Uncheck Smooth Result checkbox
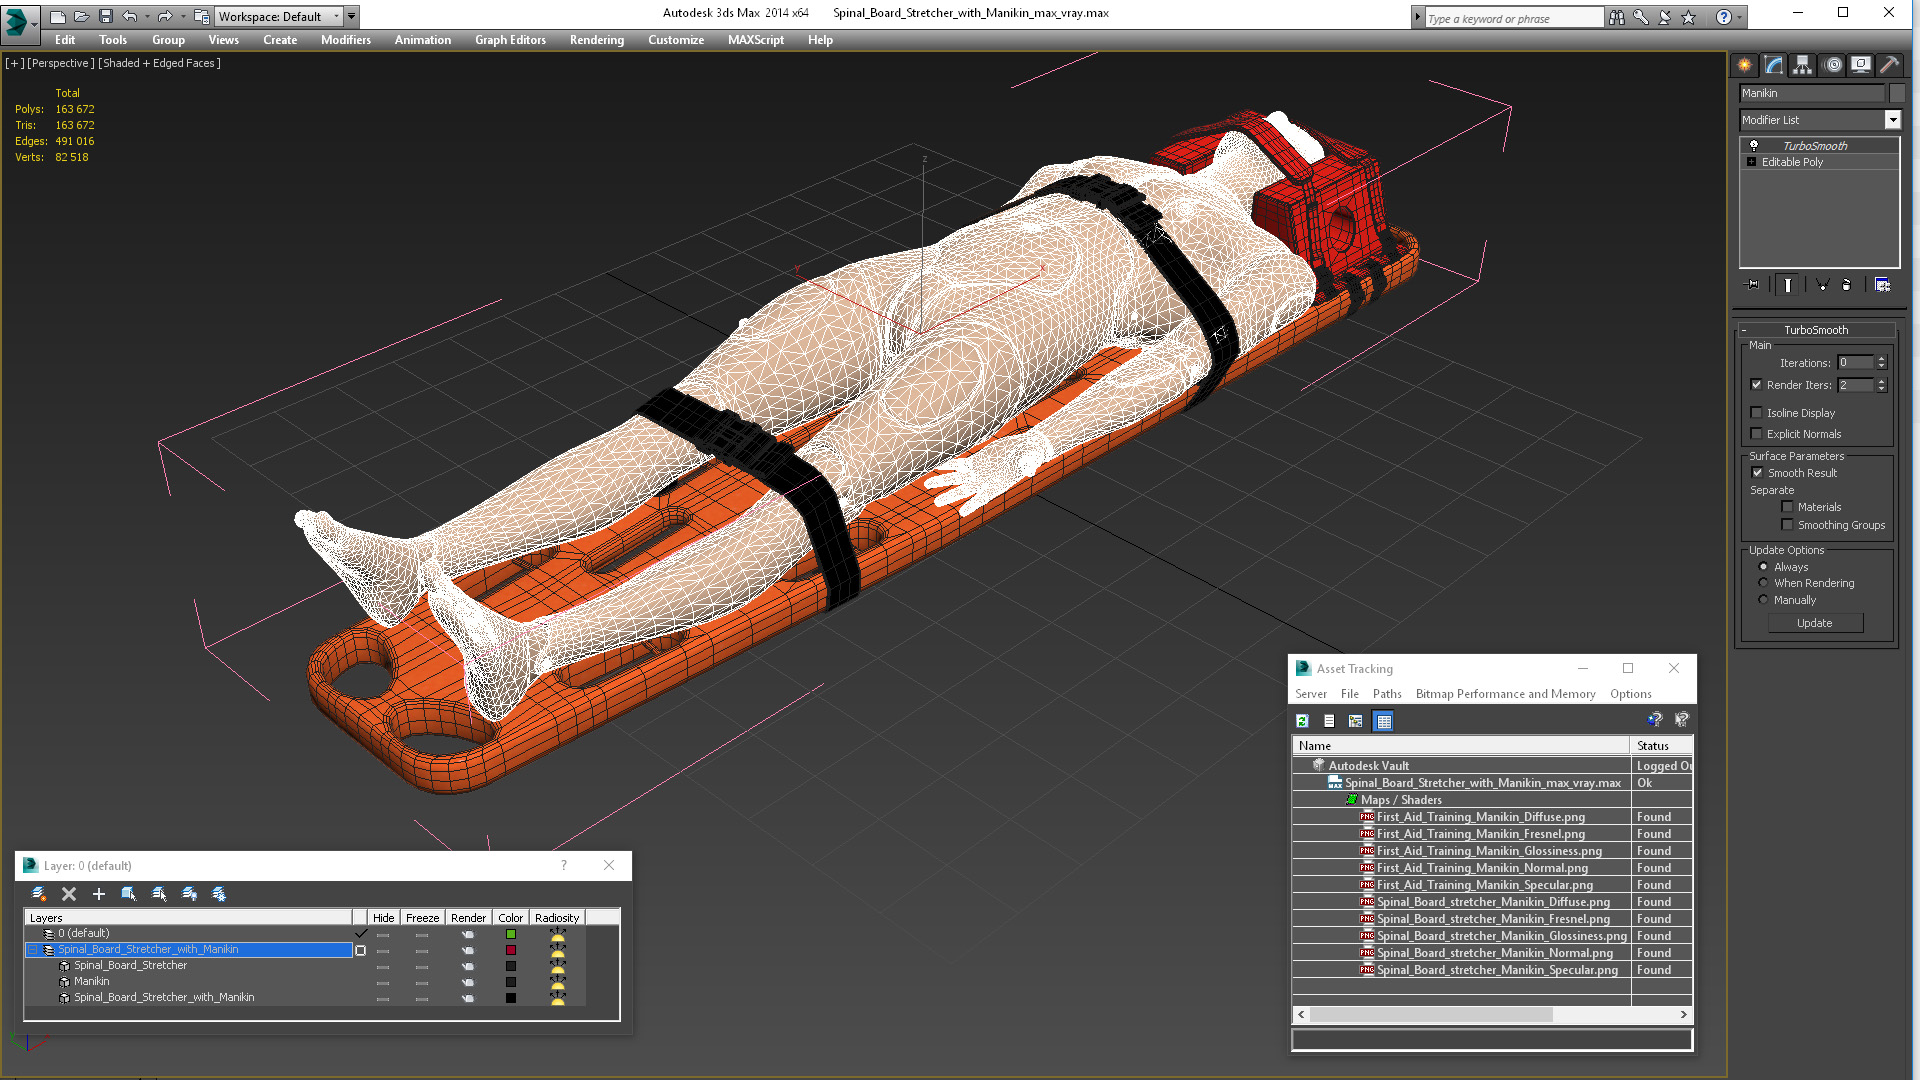The image size is (1920, 1080). click(1757, 473)
